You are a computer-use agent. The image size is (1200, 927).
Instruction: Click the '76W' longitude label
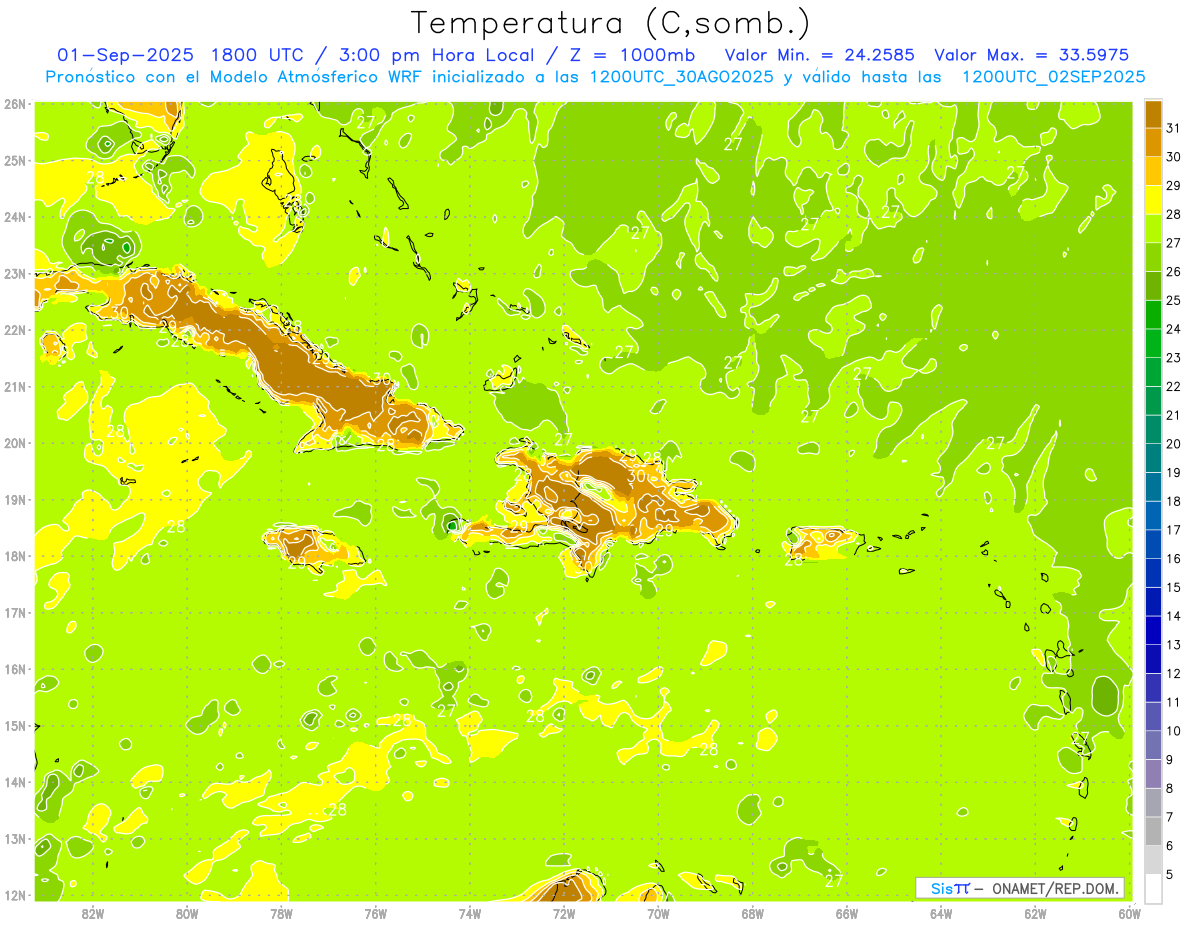375,913
